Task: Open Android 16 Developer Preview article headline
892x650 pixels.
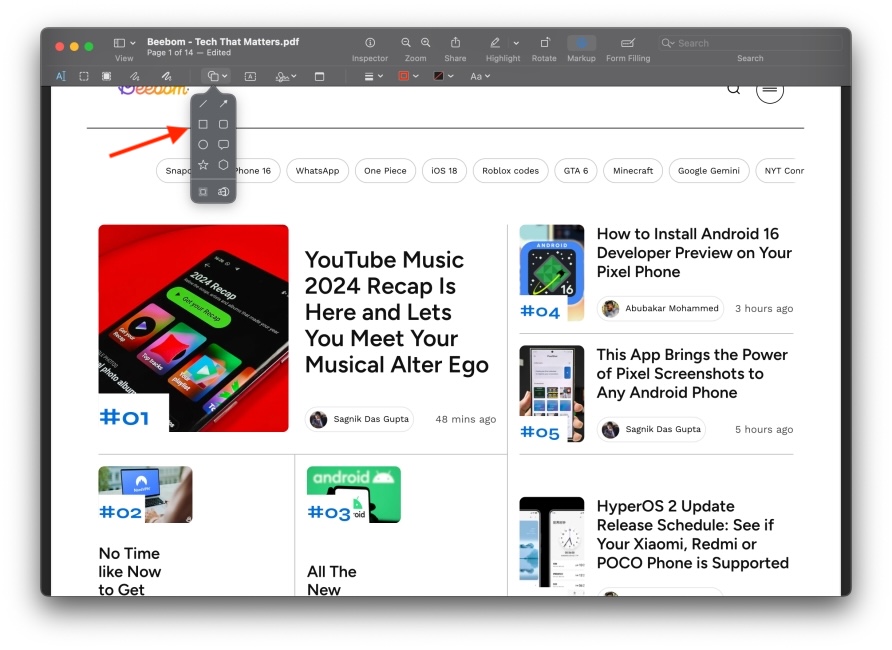Action: pyautogui.click(x=694, y=252)
